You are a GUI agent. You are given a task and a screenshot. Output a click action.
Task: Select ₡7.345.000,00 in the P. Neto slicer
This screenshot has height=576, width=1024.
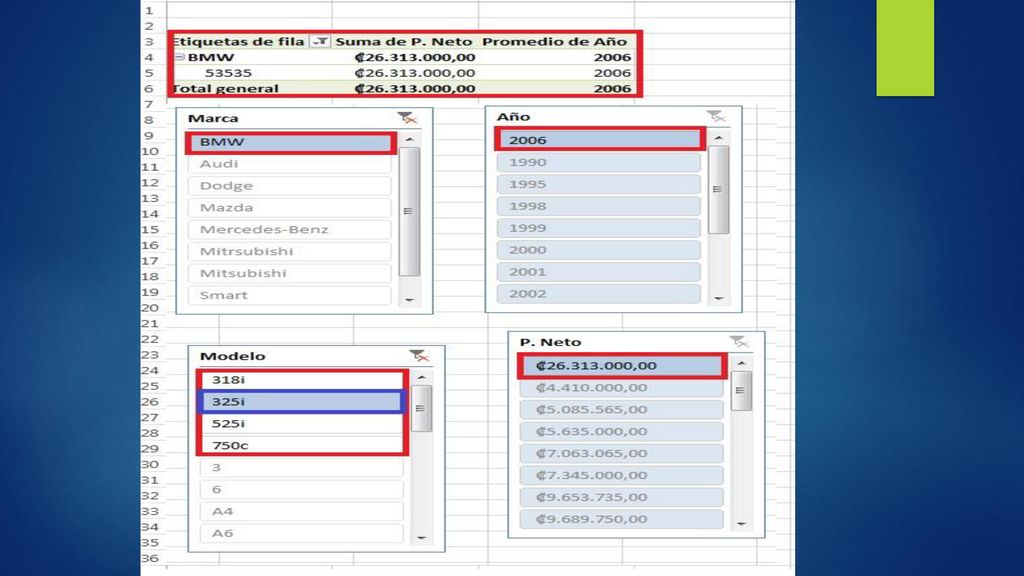pos(622,475)
